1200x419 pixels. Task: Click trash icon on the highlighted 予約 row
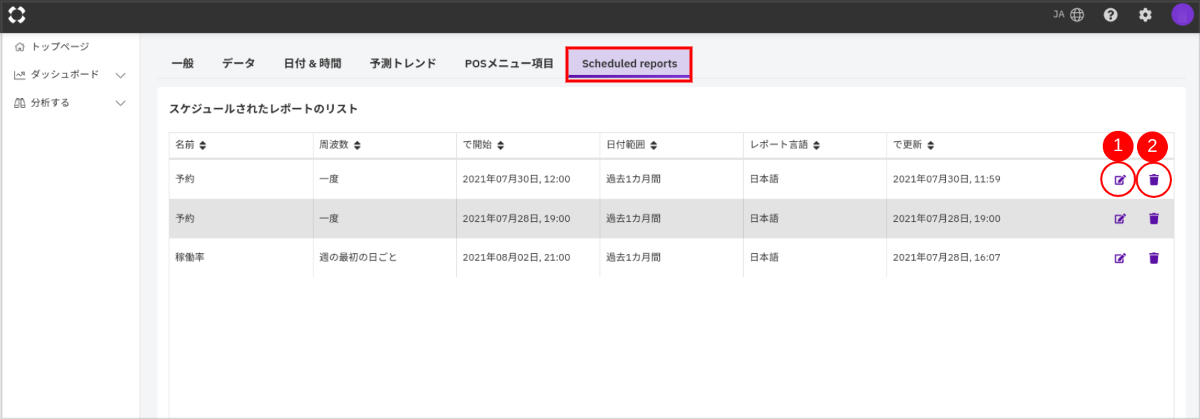tap(1154, 219)
